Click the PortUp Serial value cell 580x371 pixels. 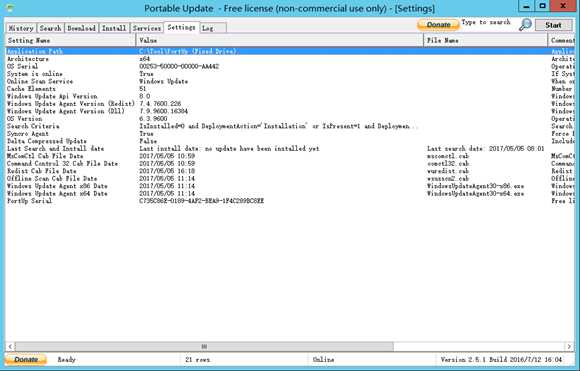202,201
